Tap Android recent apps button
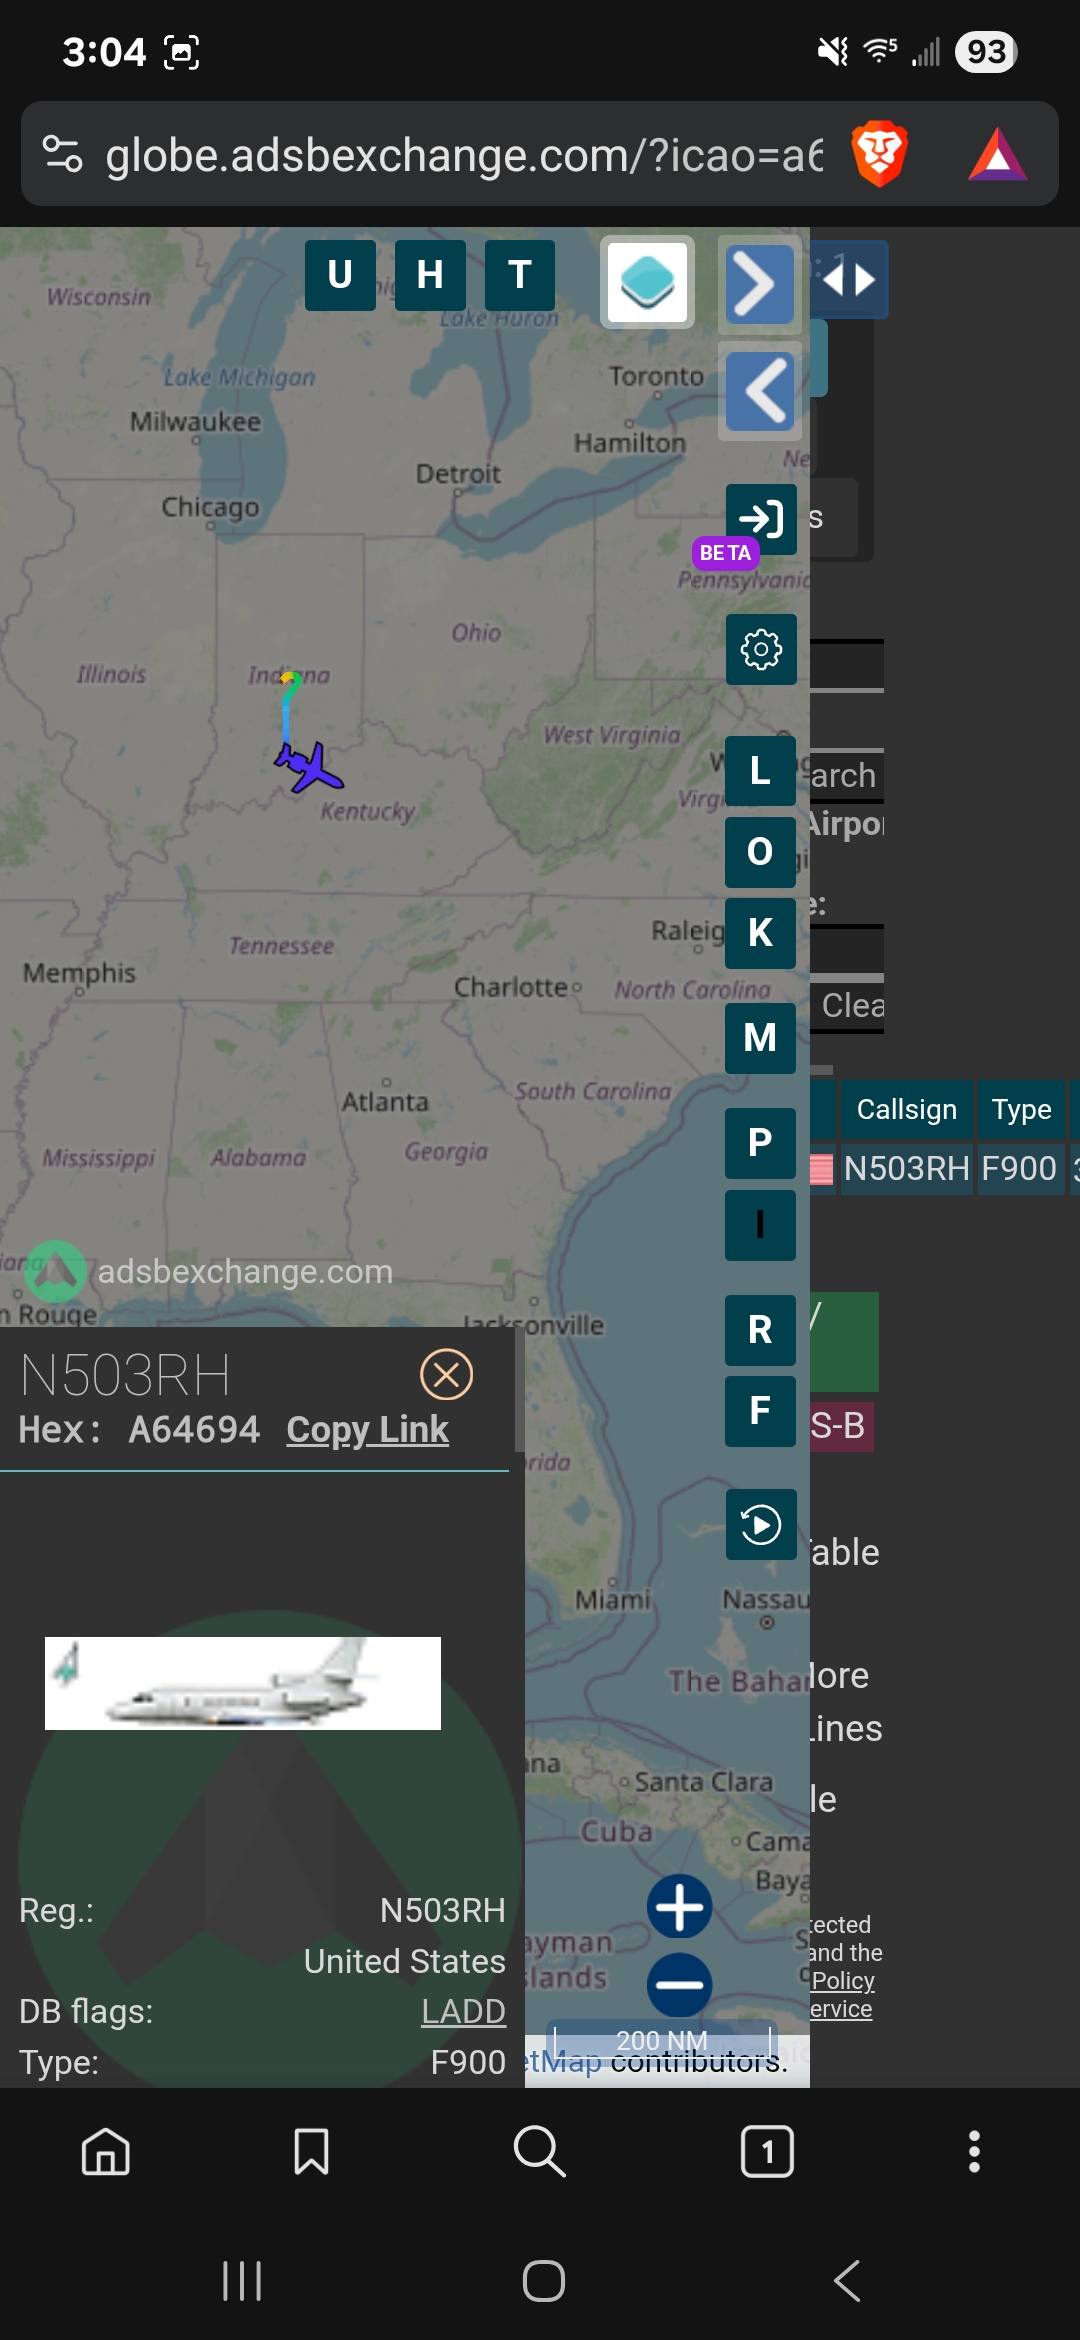This screenshot has width=1080, height=2340. 241,2281
